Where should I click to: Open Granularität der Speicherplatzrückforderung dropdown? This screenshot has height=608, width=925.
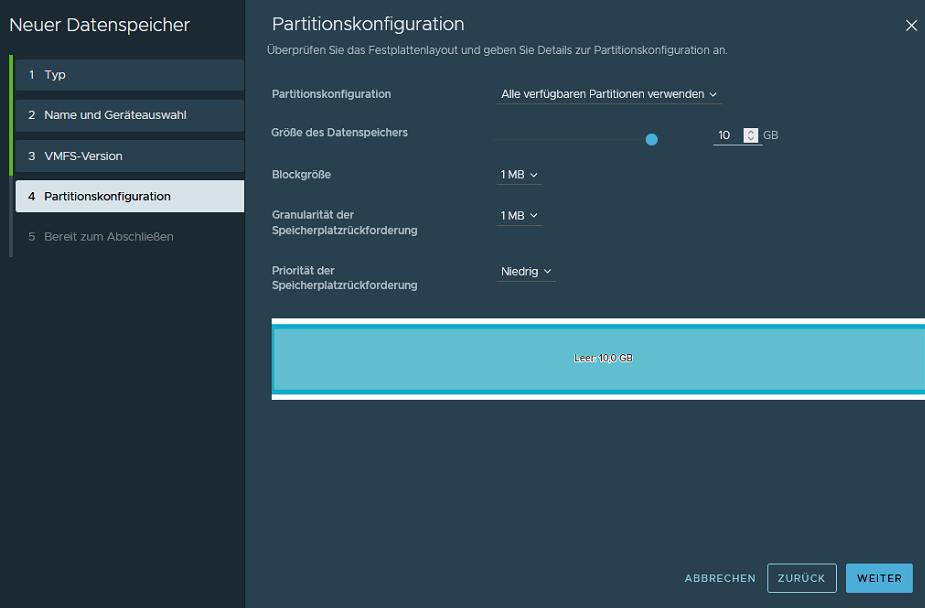click(x=519, y=216)
